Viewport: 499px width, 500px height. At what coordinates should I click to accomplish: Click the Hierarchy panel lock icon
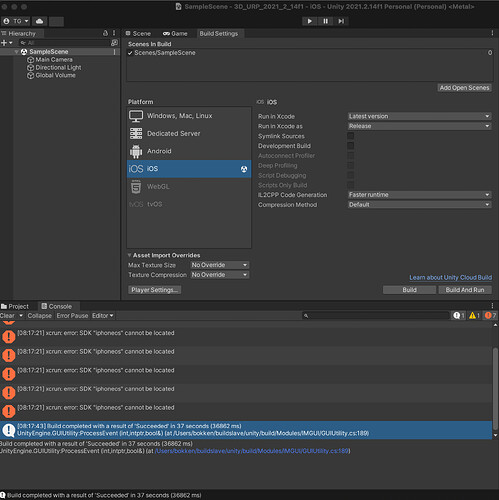[105, 33]
